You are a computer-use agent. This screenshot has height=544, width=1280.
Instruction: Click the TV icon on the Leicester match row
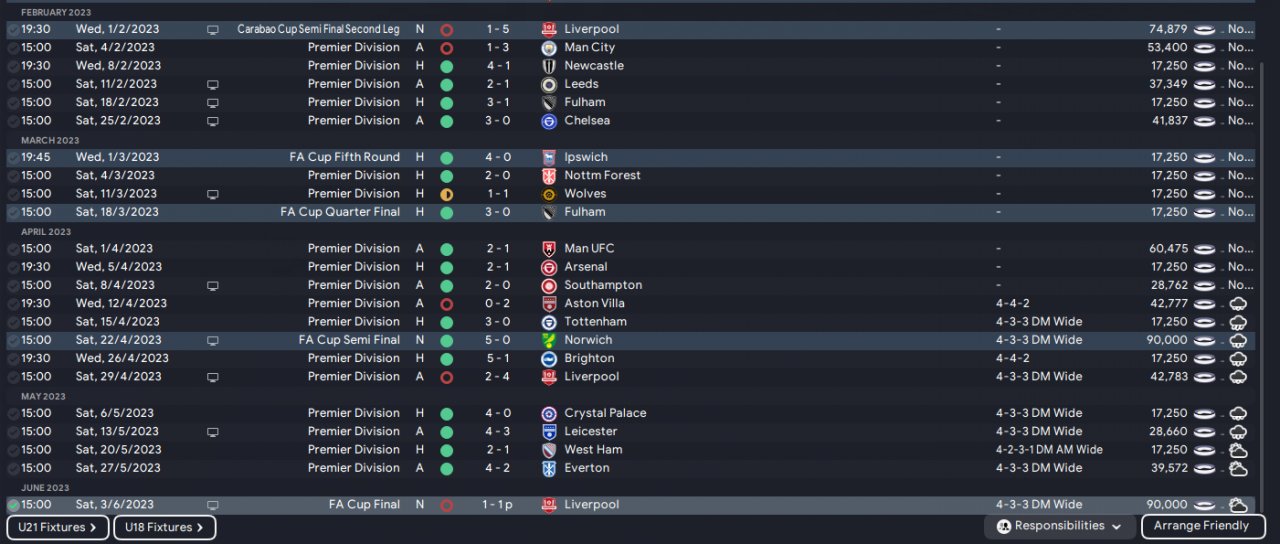[x=212, y=432]
